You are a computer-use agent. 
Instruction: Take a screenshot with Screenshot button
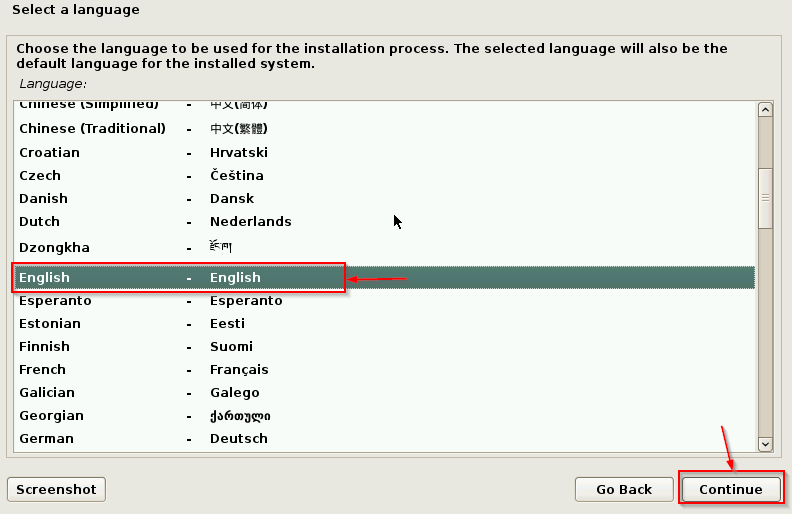click(x=56, y=489)
